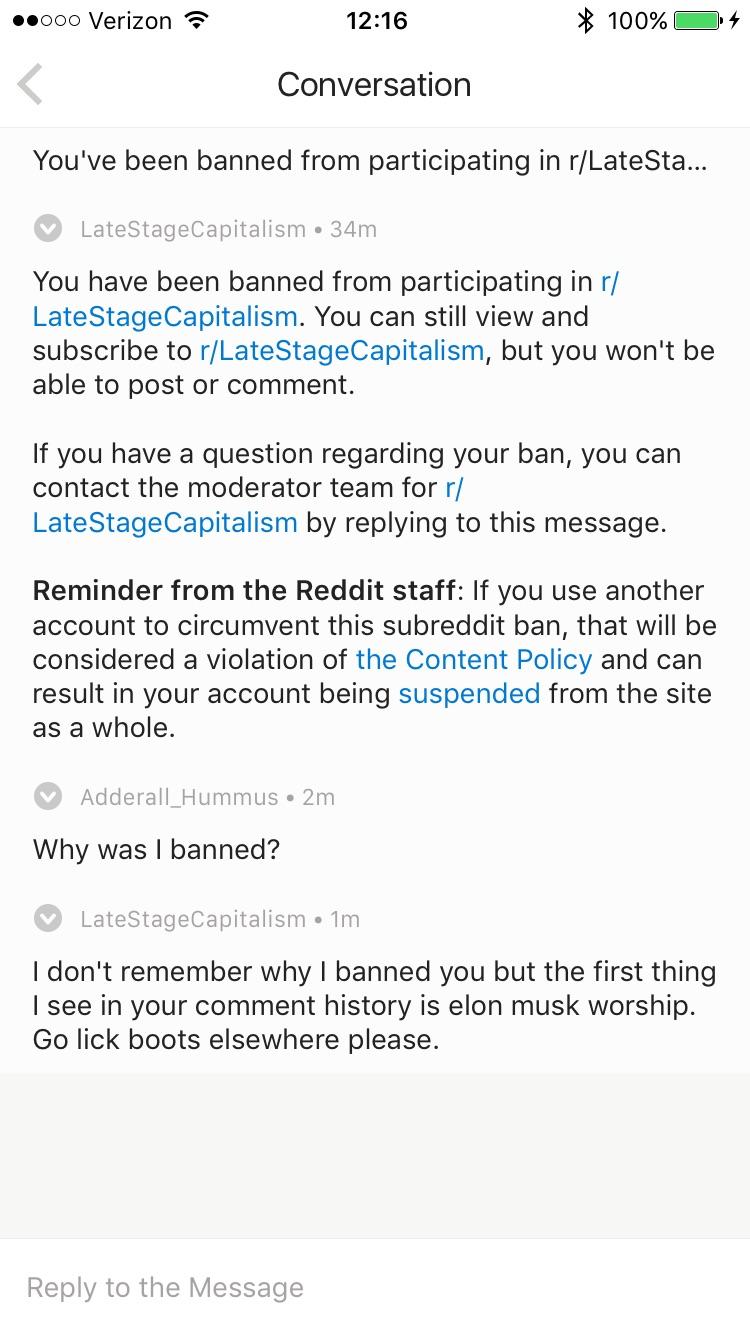This screenshot has width=750, height=1334.
Task: Collapse the latest LateStageCapitalism reply
Action: [47, 919]
